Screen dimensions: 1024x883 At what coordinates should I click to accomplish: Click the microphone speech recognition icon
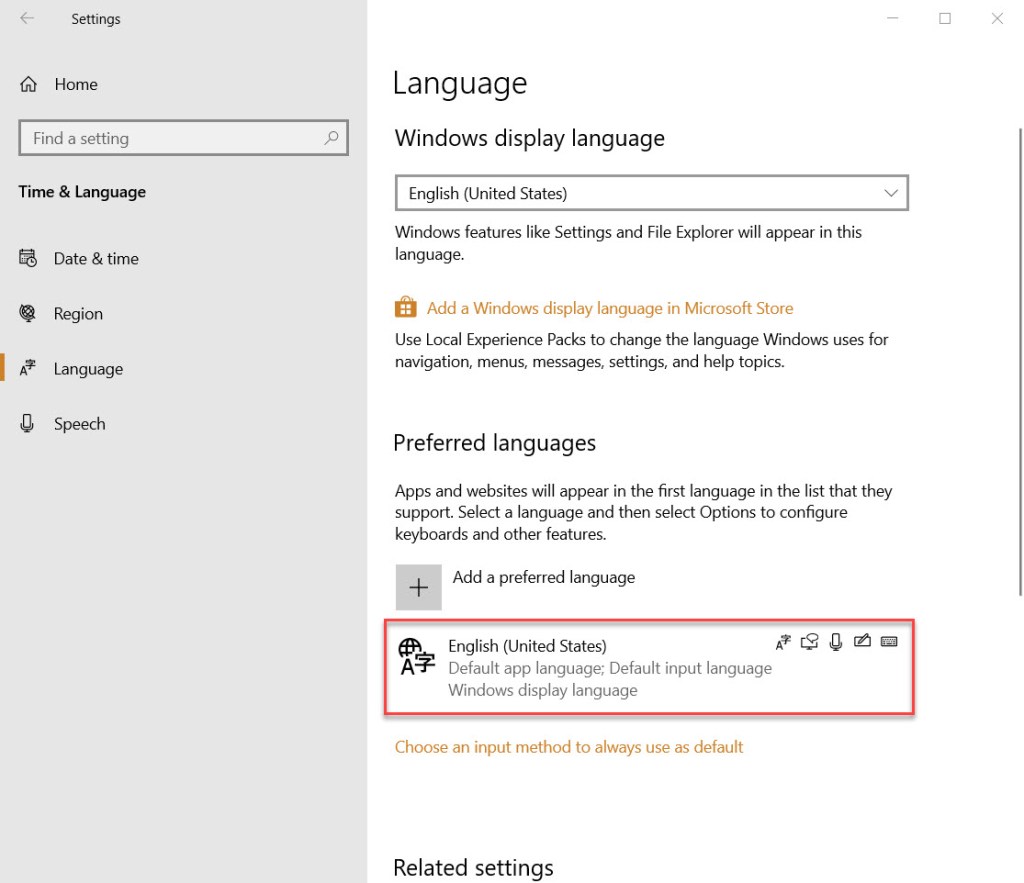(836, 642)
